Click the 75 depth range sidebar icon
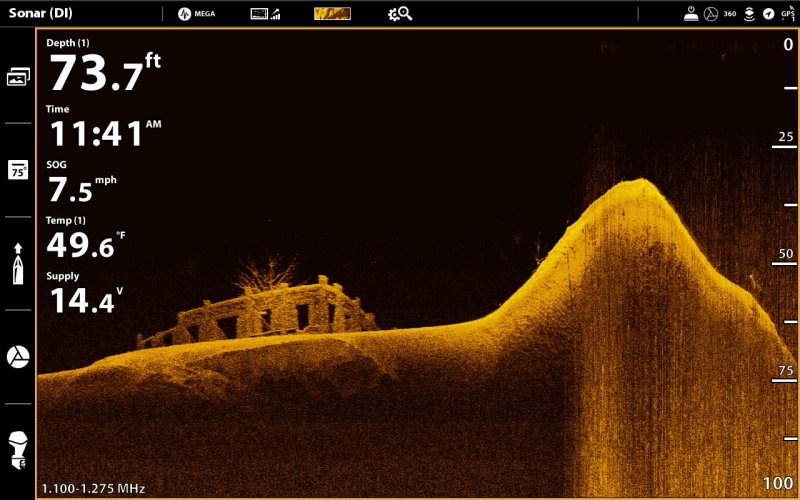 [18, 170]
